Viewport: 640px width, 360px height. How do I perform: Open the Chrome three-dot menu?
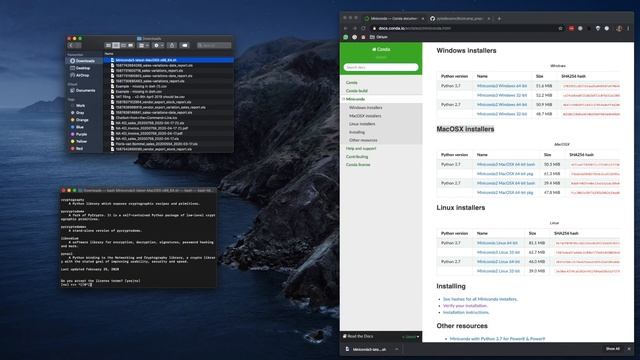tap(629, 28)
